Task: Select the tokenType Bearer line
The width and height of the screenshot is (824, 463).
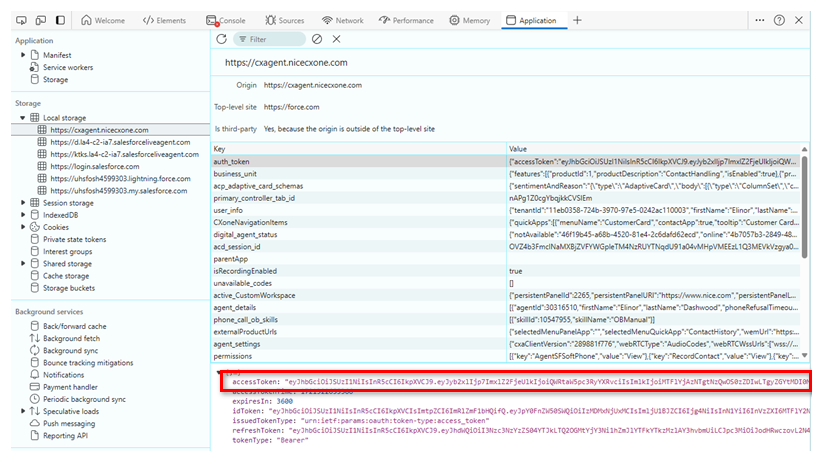Action: [x=270, y=440]
